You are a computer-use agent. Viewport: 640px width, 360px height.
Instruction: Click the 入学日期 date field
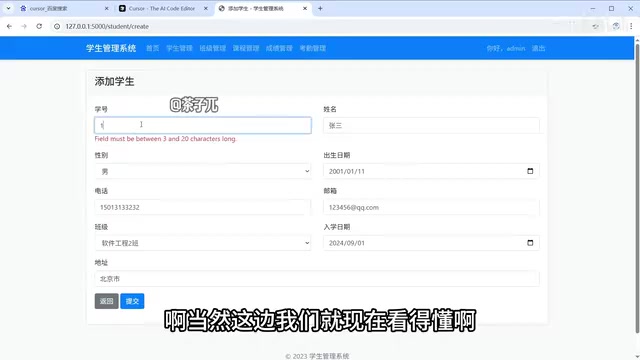[x=431, y=243]
